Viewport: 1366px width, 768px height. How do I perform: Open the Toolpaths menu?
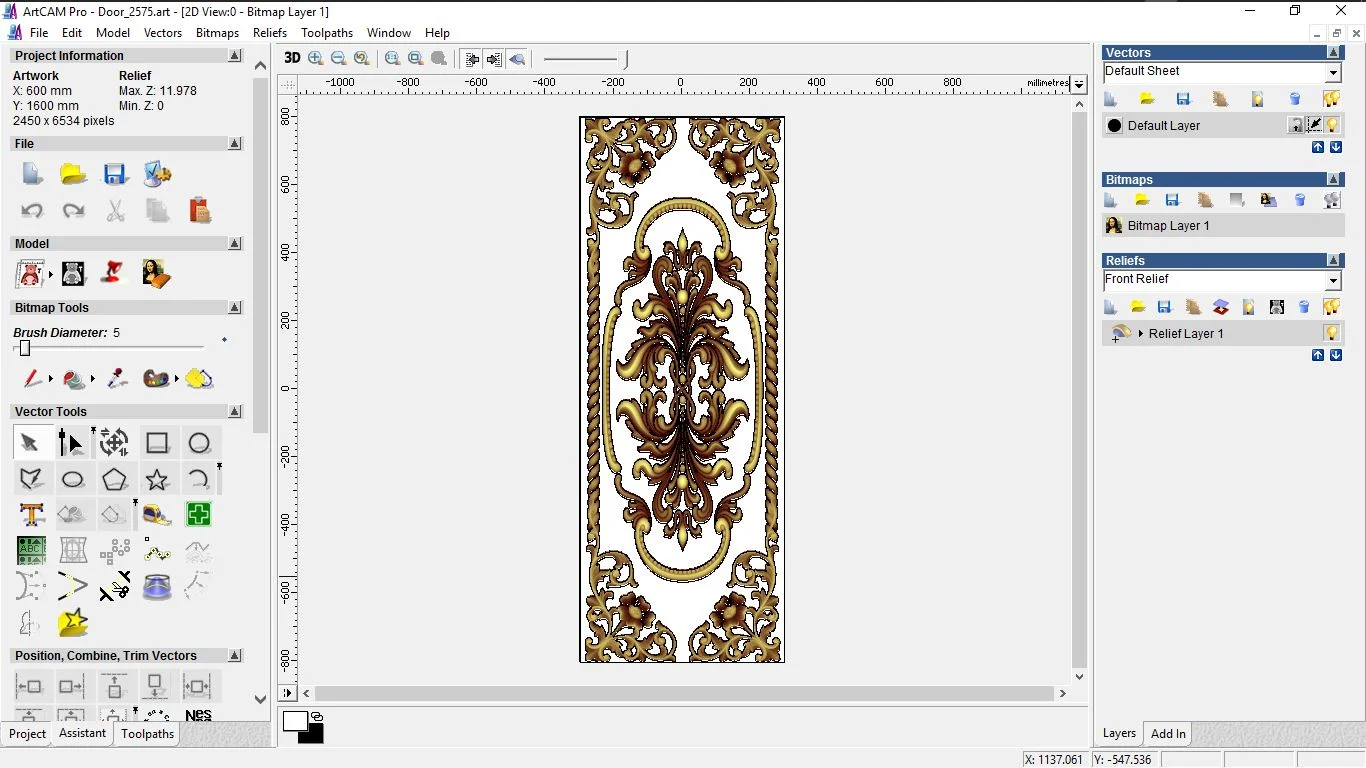[327, 33]
